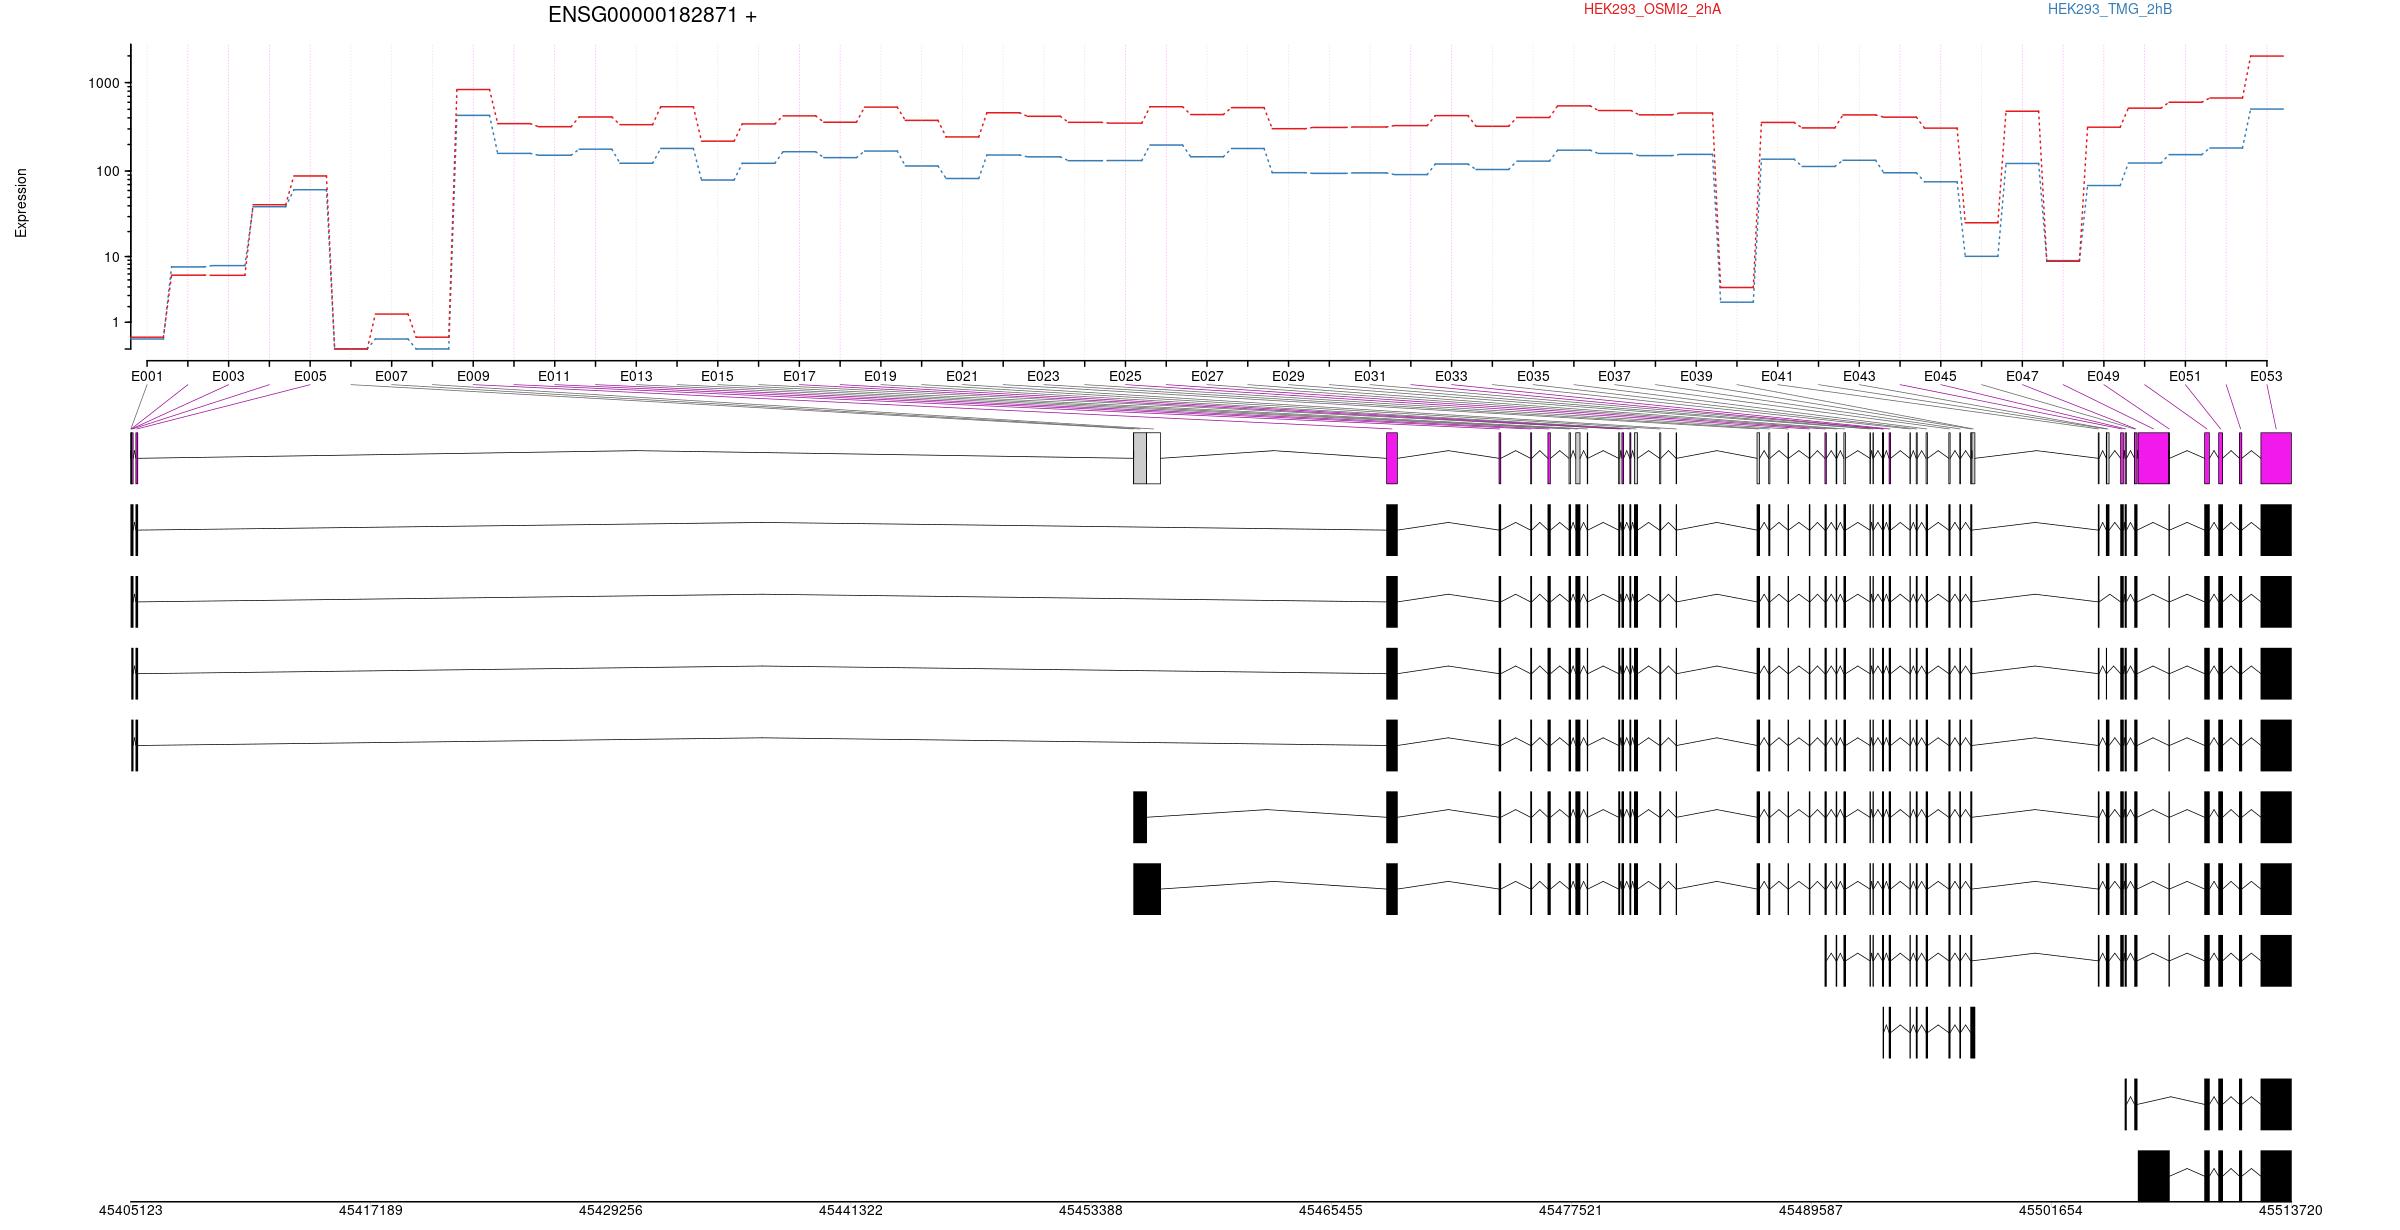The width and height of the screenshot is (2400, 1230).
Task: Click y-axis tick value 1000
Action: click(x=103, y=84)
